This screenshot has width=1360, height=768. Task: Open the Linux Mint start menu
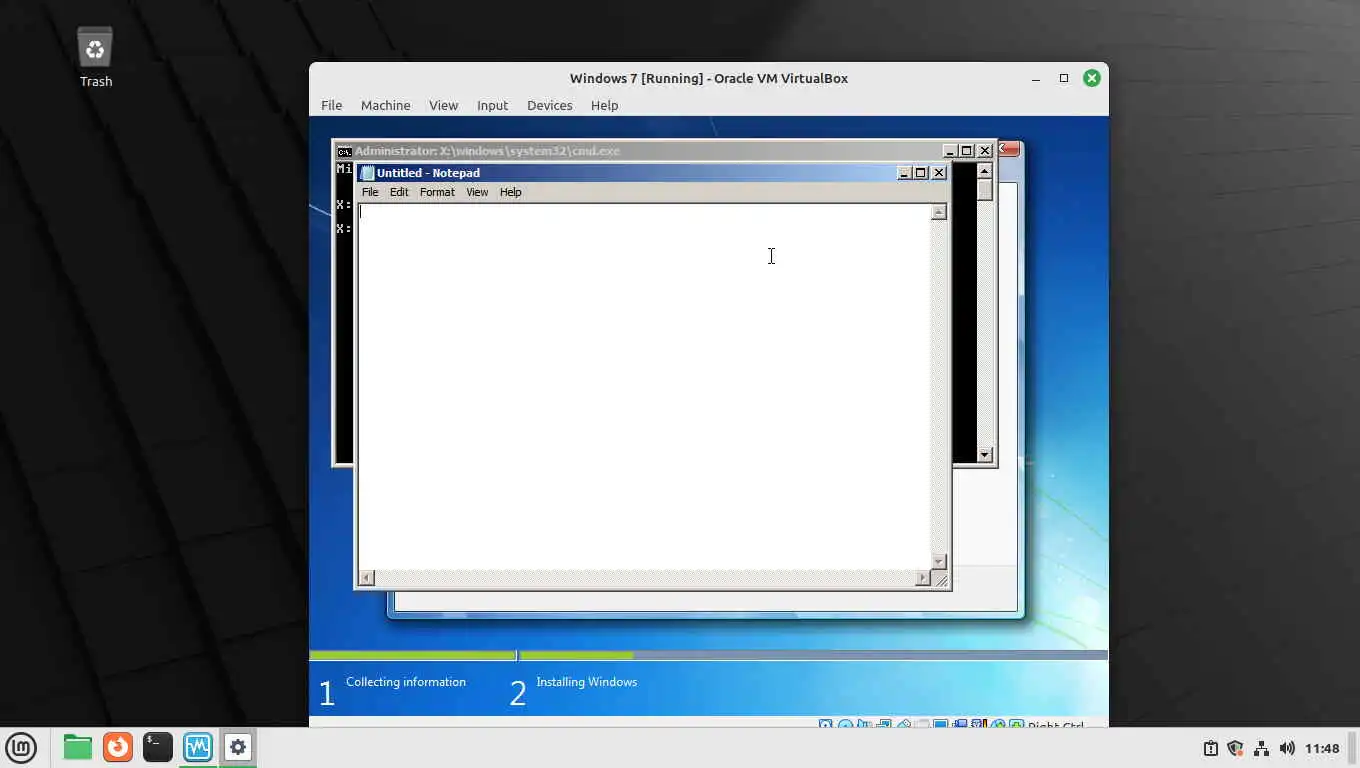click(x=21, y=747)
